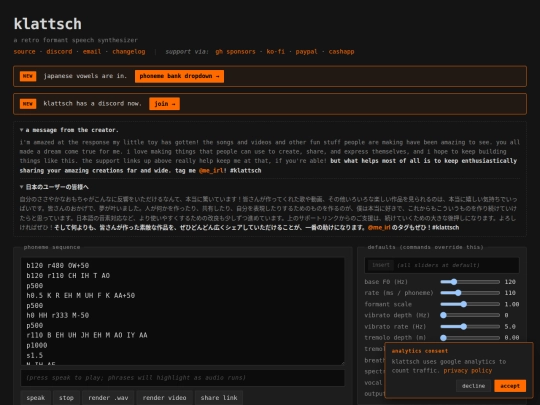Click the insert button in defaults panel

point(381,265)
